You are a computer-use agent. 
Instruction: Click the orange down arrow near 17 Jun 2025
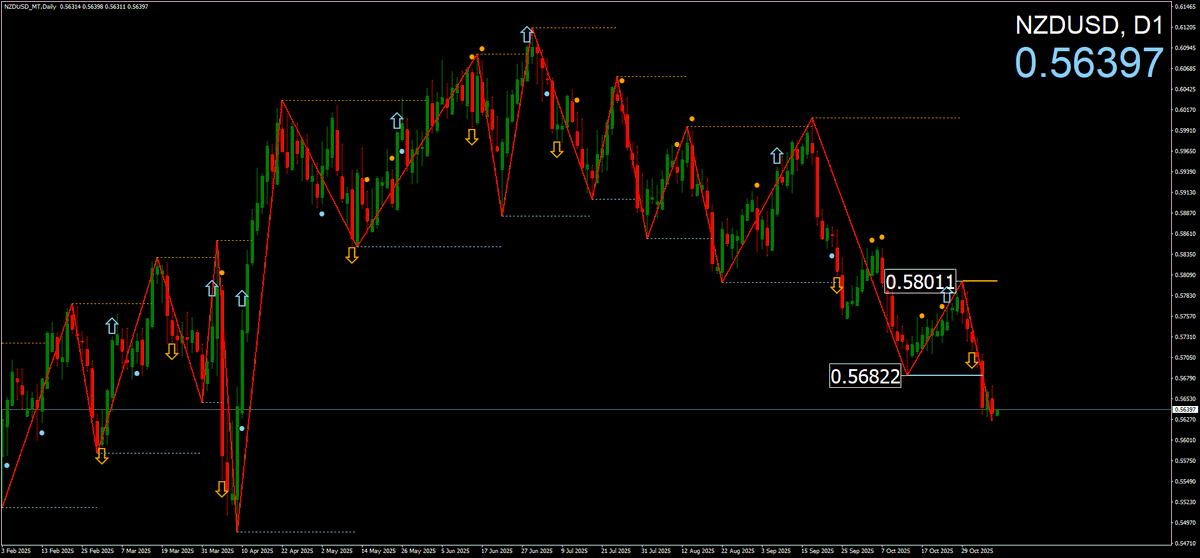[471, 136]
